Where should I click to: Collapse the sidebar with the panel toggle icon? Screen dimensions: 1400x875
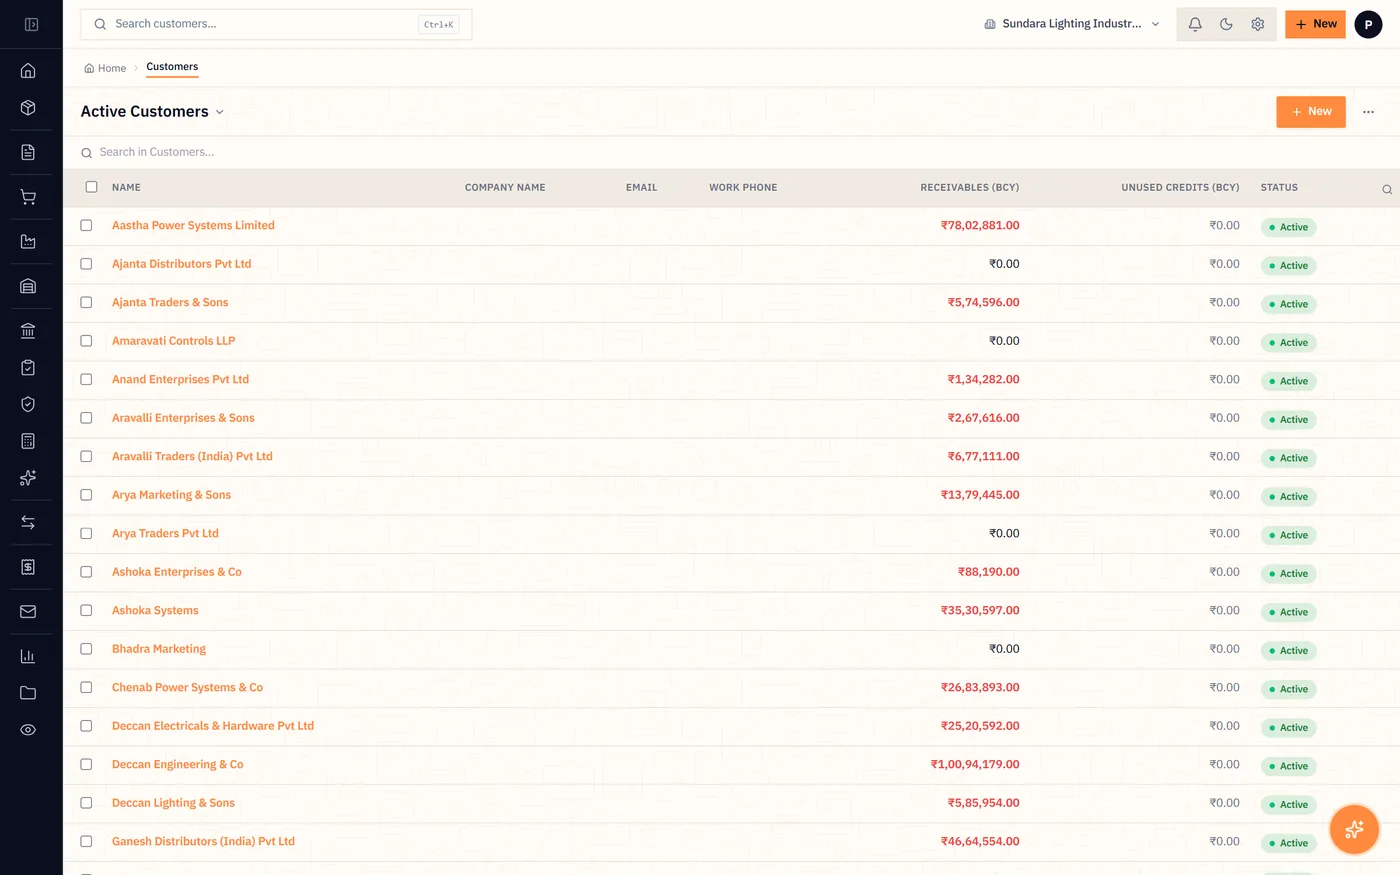(x=31, y=24)
